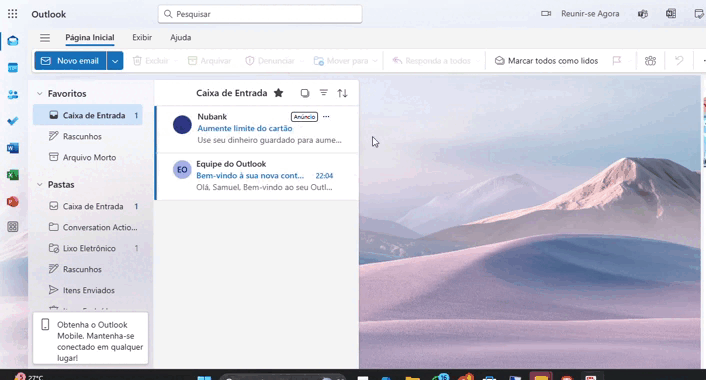Click Marcar todos como lidos button
The width and height of the screenshot is (706, 380).
pos(546,61)
